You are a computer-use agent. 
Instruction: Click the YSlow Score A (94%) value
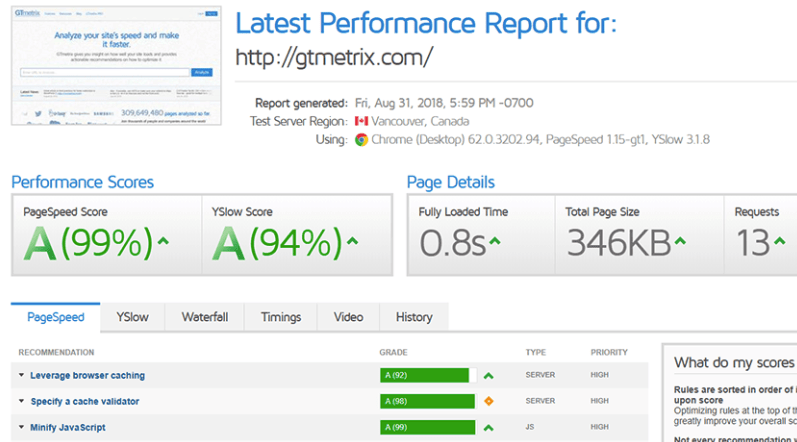pyautogui.click(x=278, y=243)
